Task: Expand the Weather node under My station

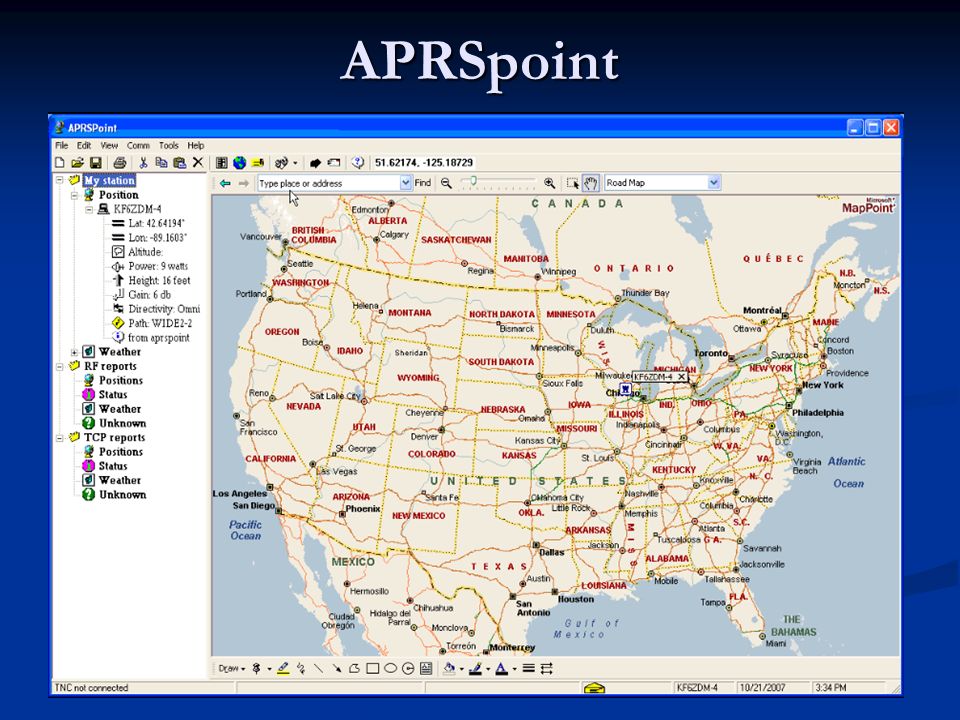Action: pos(74,352)
